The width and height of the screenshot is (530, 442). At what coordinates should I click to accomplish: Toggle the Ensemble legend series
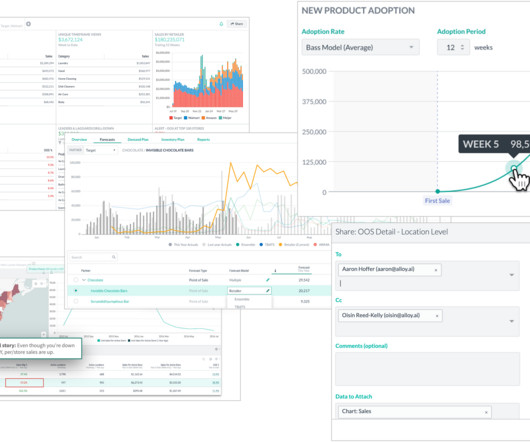246,245
